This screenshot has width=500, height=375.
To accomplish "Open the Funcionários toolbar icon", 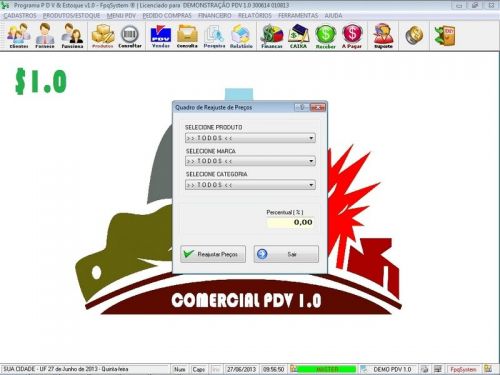I will tap(72, 36).
